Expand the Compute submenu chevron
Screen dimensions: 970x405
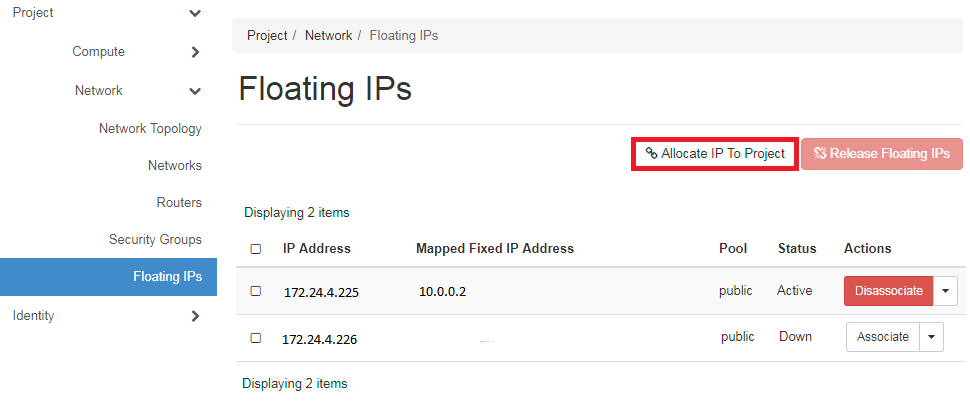pyautogui.click(x=195, y=52)
